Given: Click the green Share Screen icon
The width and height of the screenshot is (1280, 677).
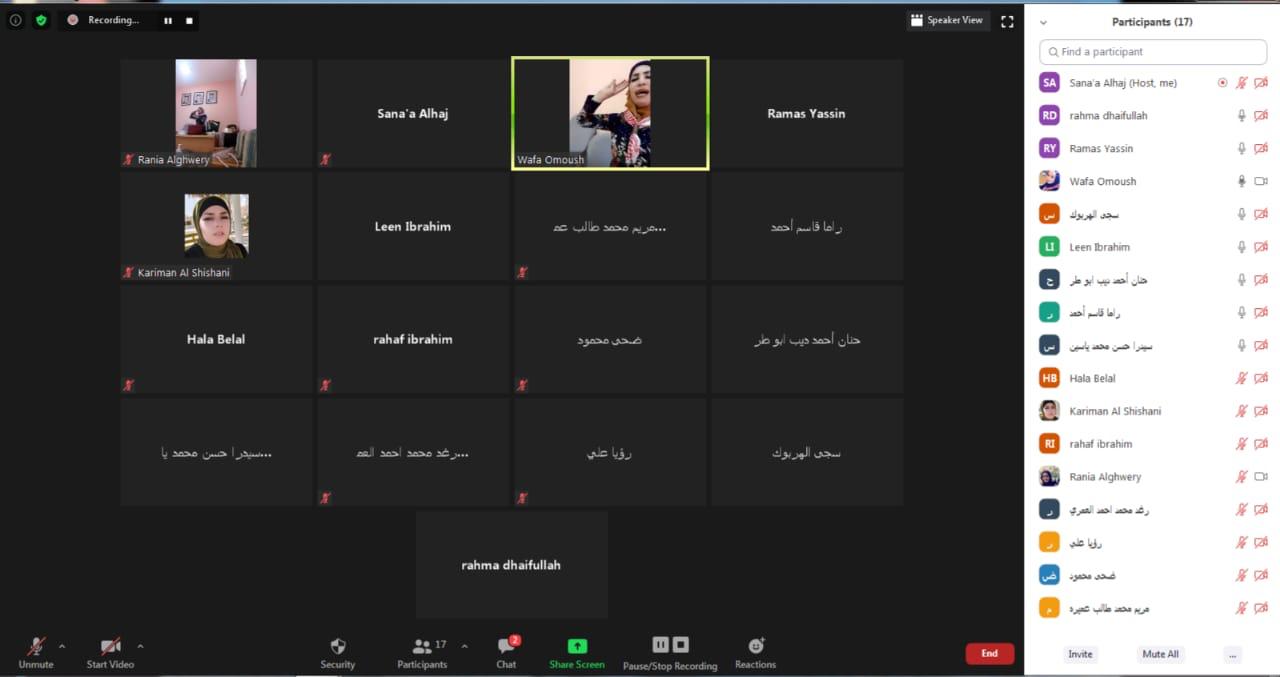Looking at the screenshot, I should pos(577,647).
